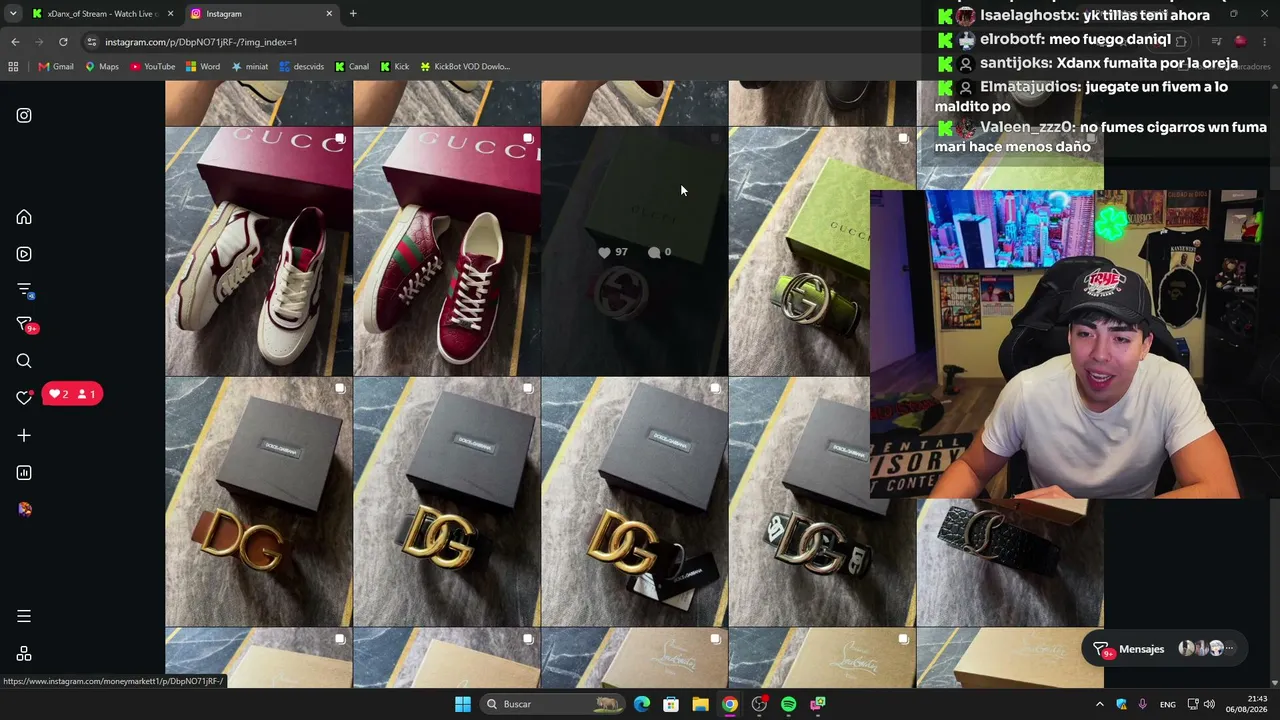The image size is (1280, 720).
Task: Open the Mensajes floating messages button
Action: click(x=1166, y=649)
